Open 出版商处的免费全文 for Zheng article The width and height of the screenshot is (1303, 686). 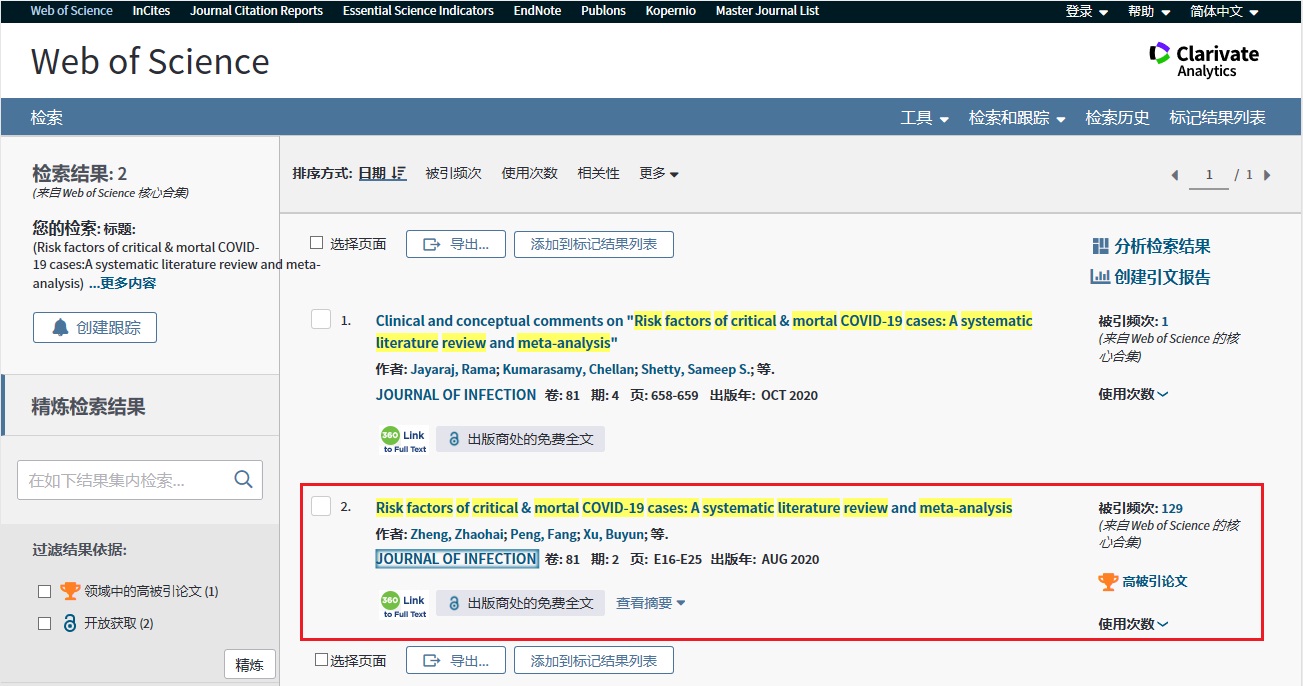click(x=520, y=603)
